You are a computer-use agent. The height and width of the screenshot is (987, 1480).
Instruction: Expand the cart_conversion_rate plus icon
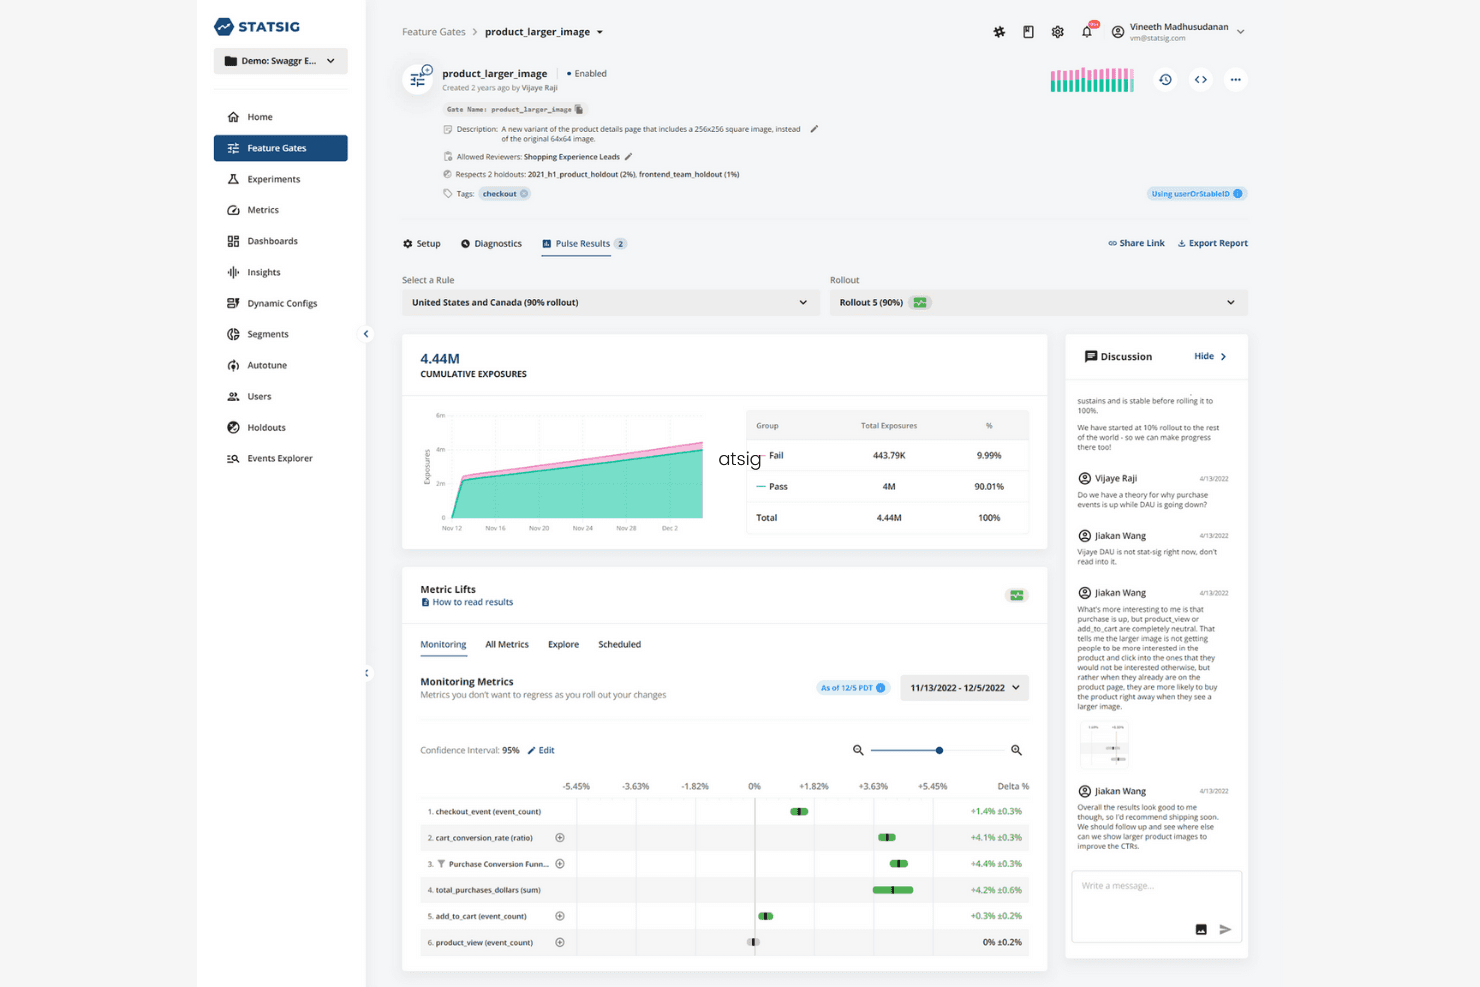tap(560, 838)
